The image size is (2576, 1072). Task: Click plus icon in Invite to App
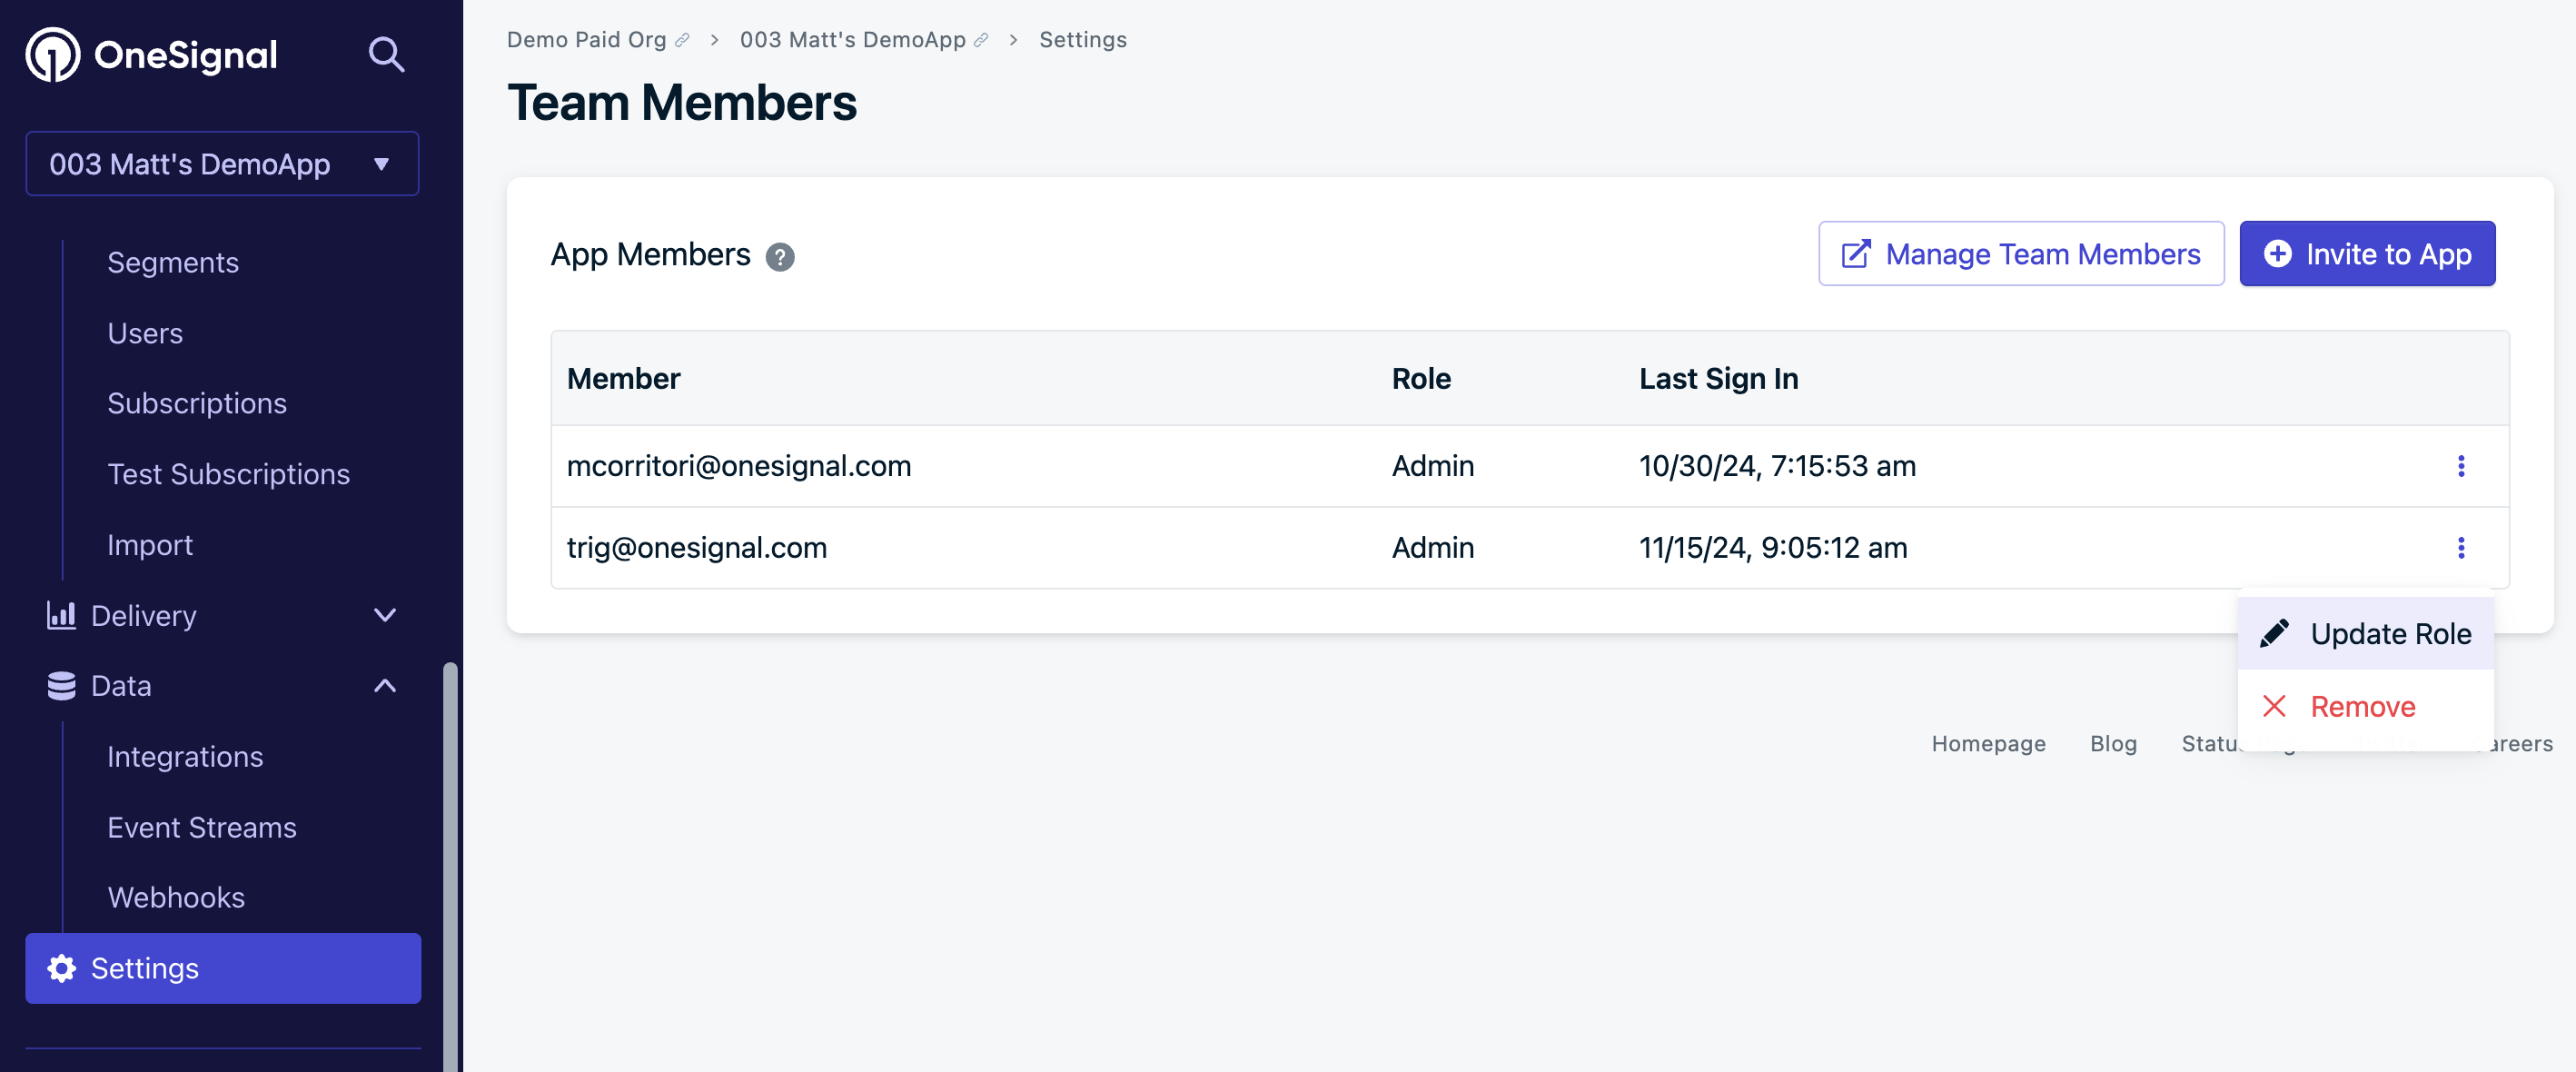tap(2278, 254)
